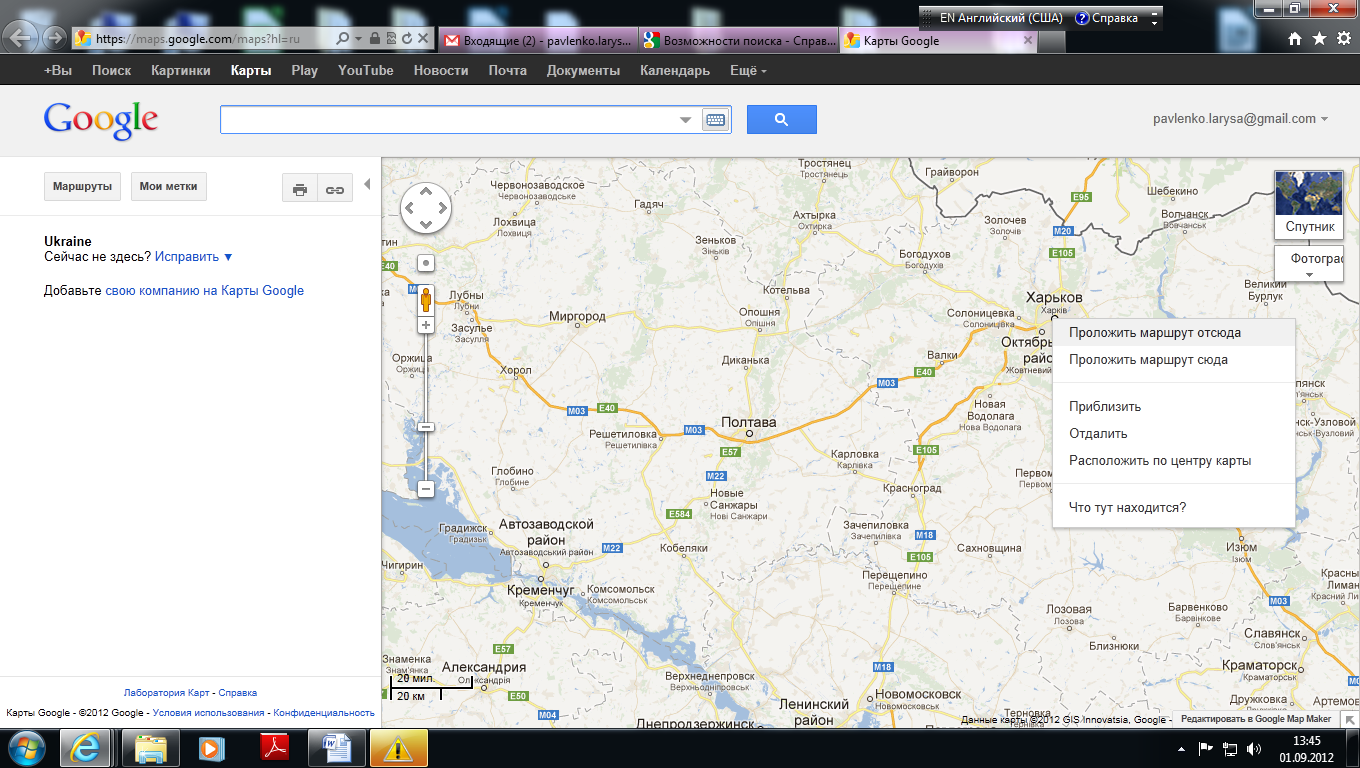This screenshot has height=768, width=1360.
Task: Click the Полтава city label on the map
Action: 748,423
